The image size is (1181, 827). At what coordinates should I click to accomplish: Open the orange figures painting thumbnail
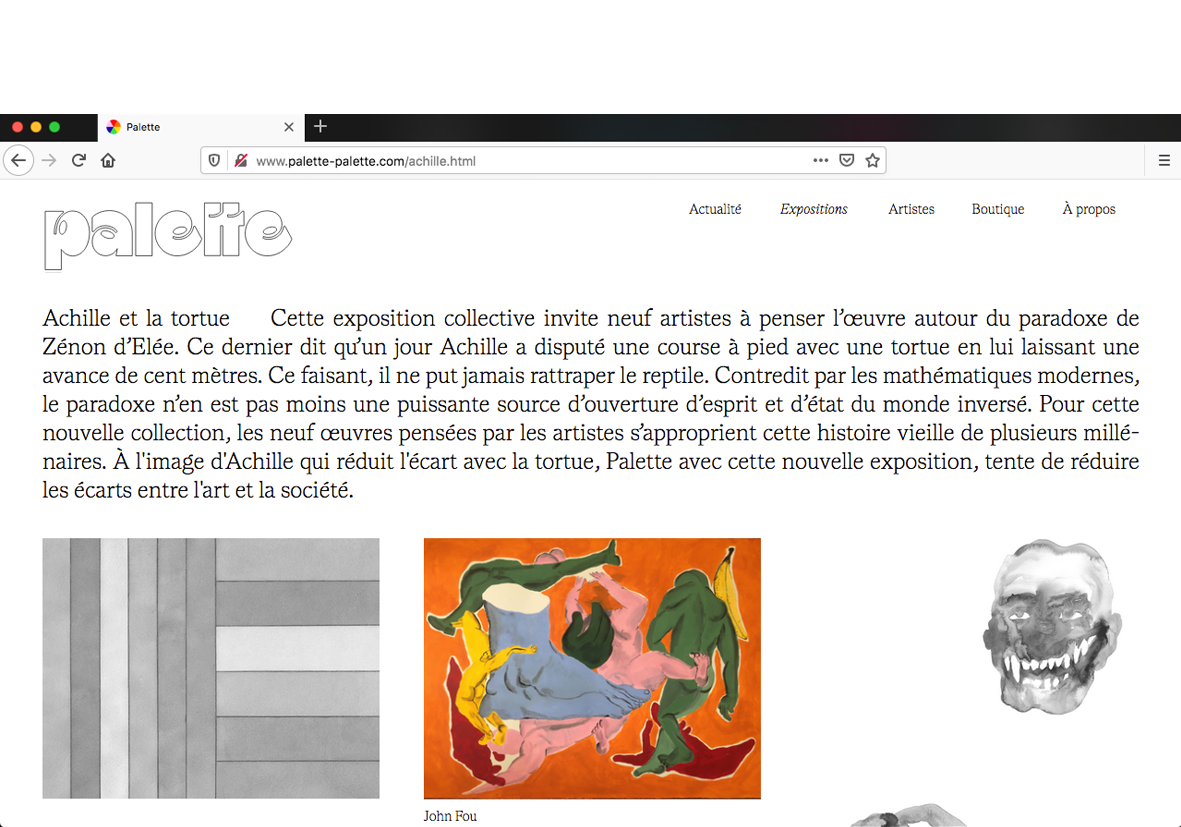pyautogui.click(x=592, y=668)
